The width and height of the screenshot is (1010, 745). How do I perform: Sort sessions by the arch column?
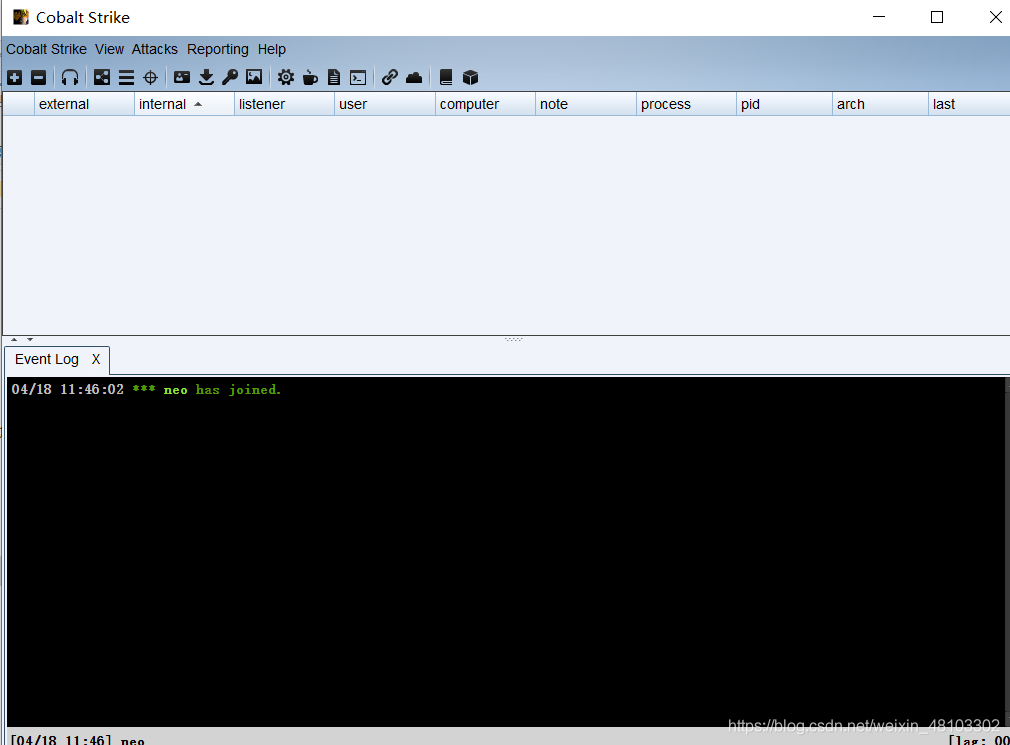[x=880, y=104]
